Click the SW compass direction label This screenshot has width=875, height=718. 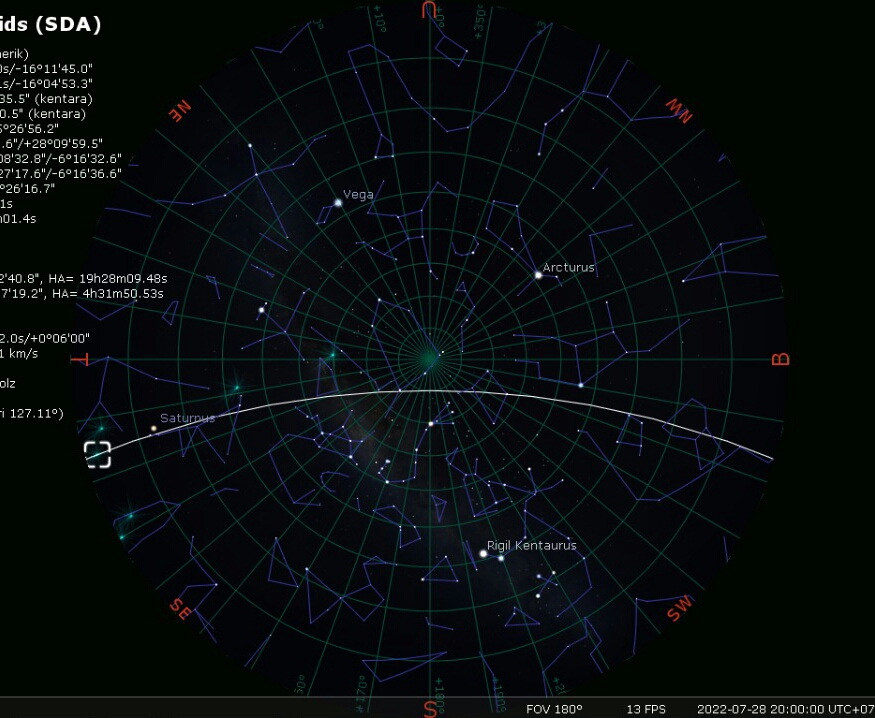[680, 608]
